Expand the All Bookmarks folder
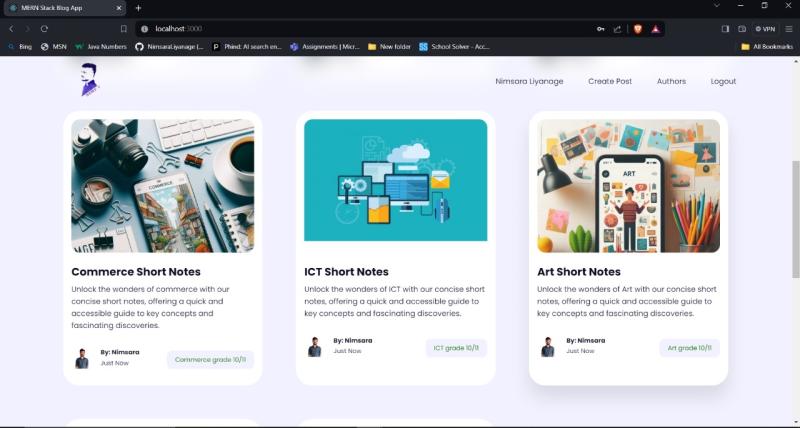Screen dimensions: 800x428 pos(766,46)
